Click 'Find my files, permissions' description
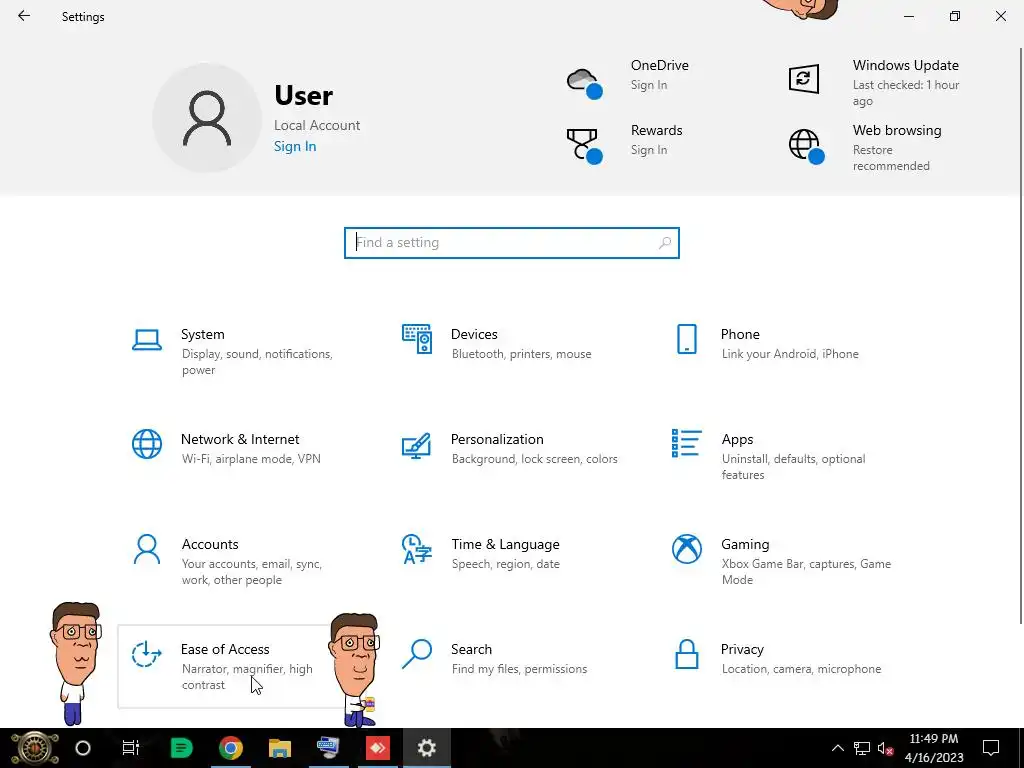The image size is (1024, 768). coord(519,669)
